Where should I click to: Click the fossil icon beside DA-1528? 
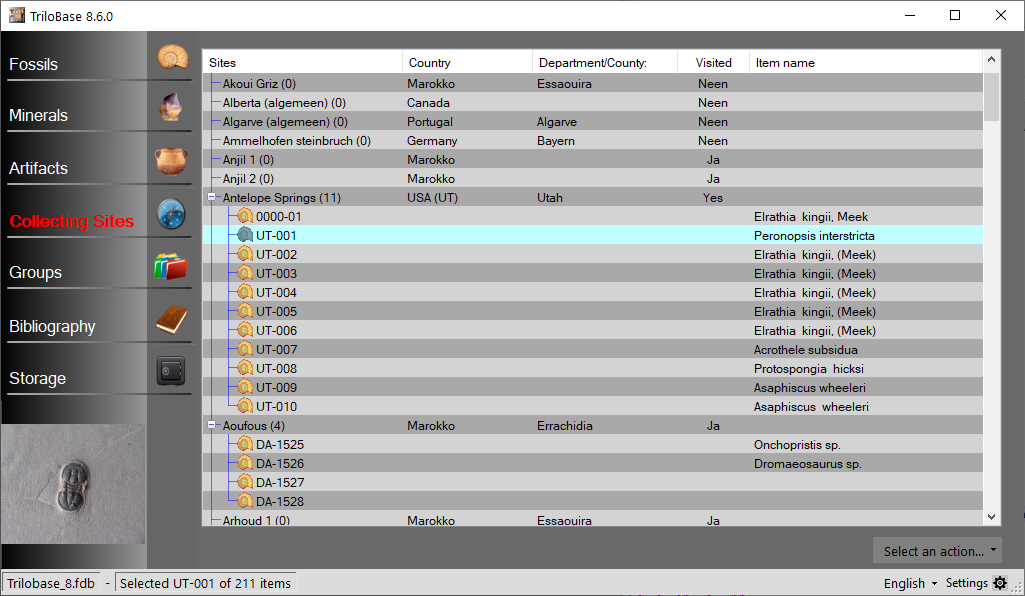(245, 501)
